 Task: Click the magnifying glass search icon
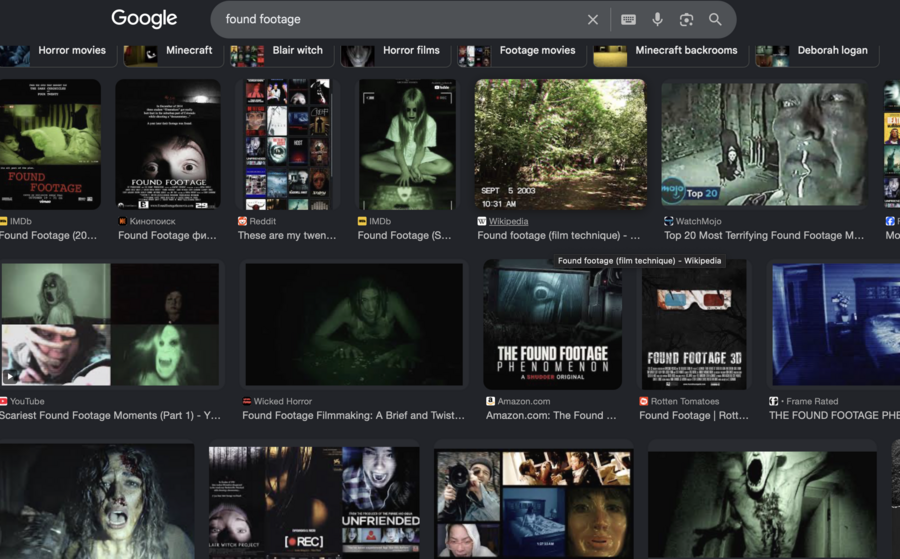click(x=715, y=20)
